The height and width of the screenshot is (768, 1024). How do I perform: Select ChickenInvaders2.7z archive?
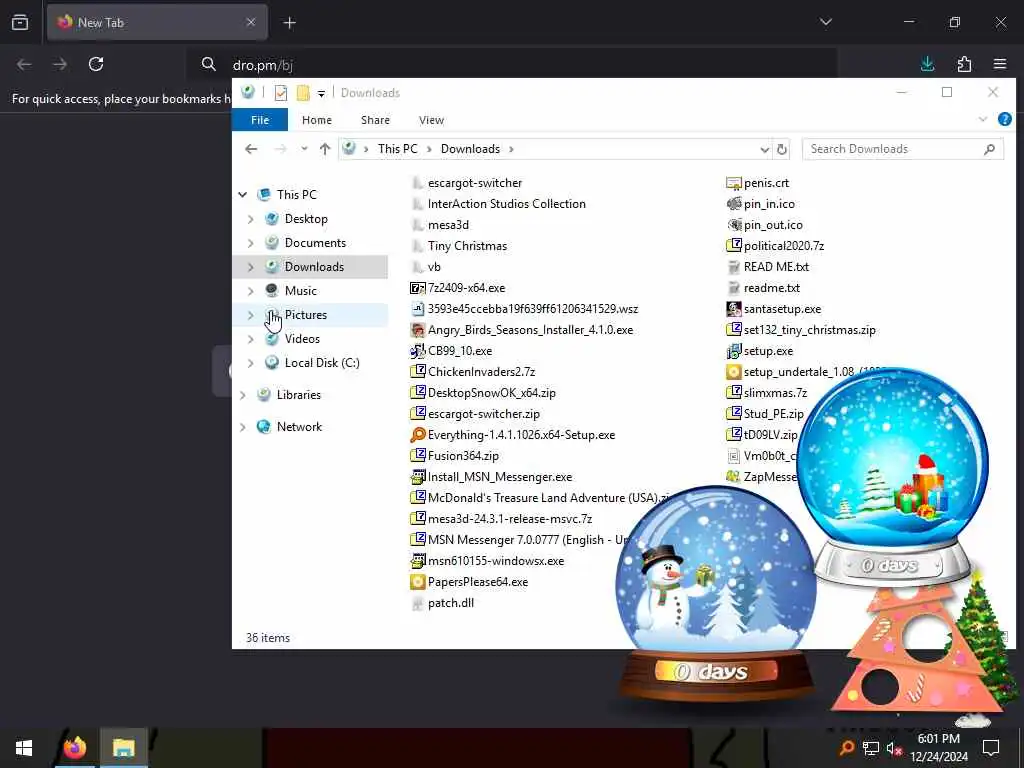[x=481, y=372]
